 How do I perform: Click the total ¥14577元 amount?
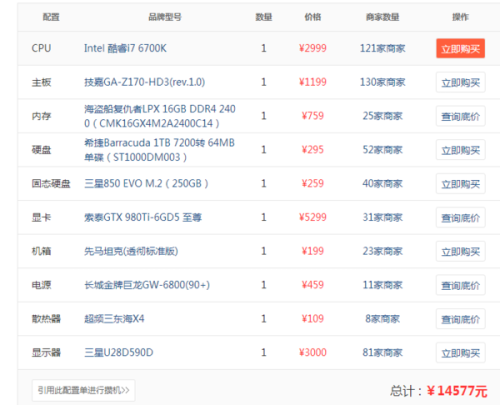(x=457, y=391)
